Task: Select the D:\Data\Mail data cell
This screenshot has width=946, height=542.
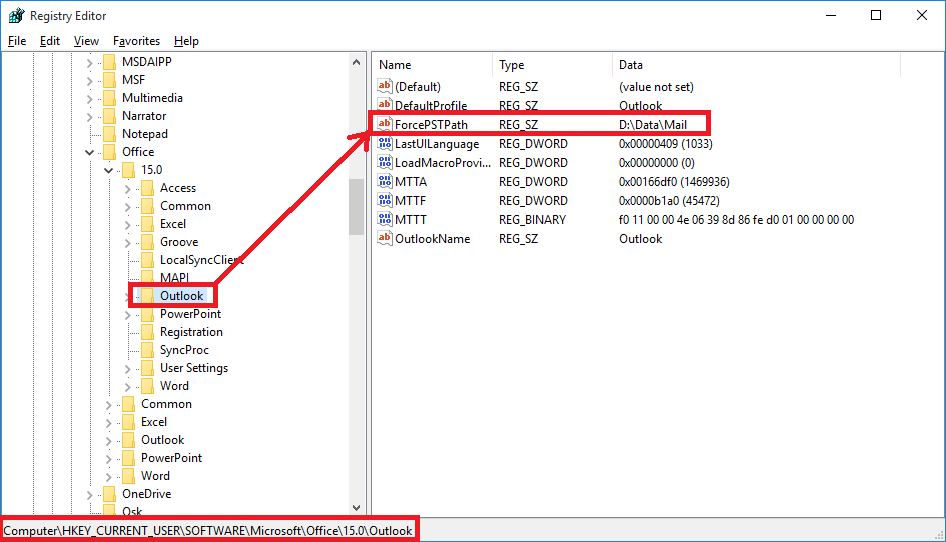Action: [653, 124]
